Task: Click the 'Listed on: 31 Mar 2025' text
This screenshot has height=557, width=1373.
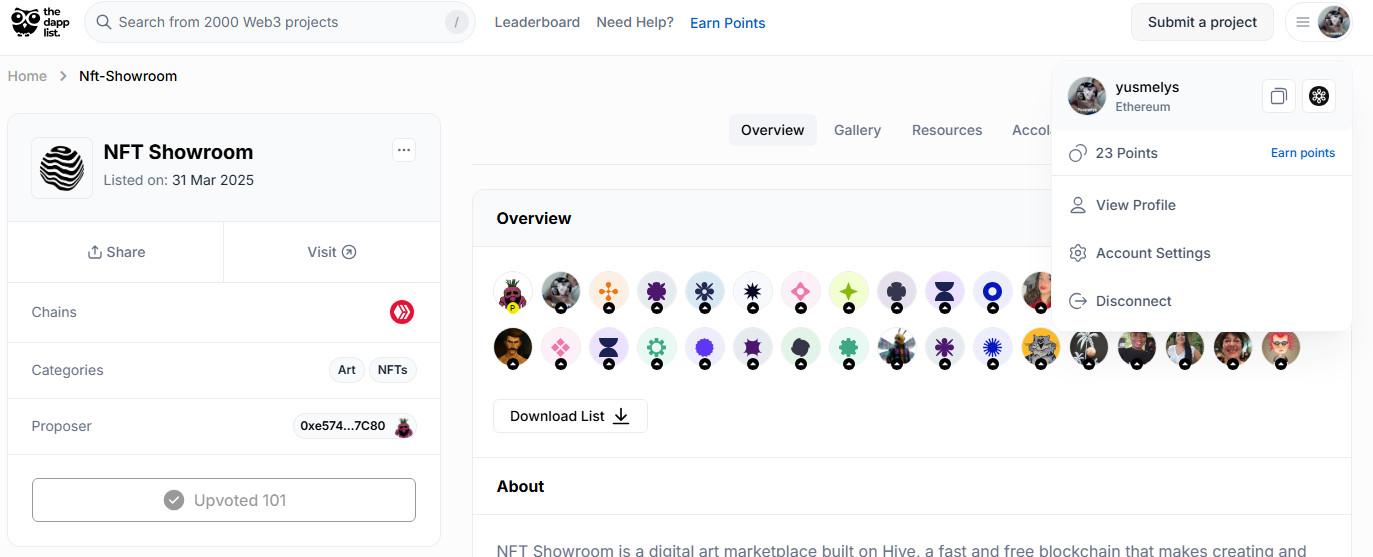Action: (179, 181)
